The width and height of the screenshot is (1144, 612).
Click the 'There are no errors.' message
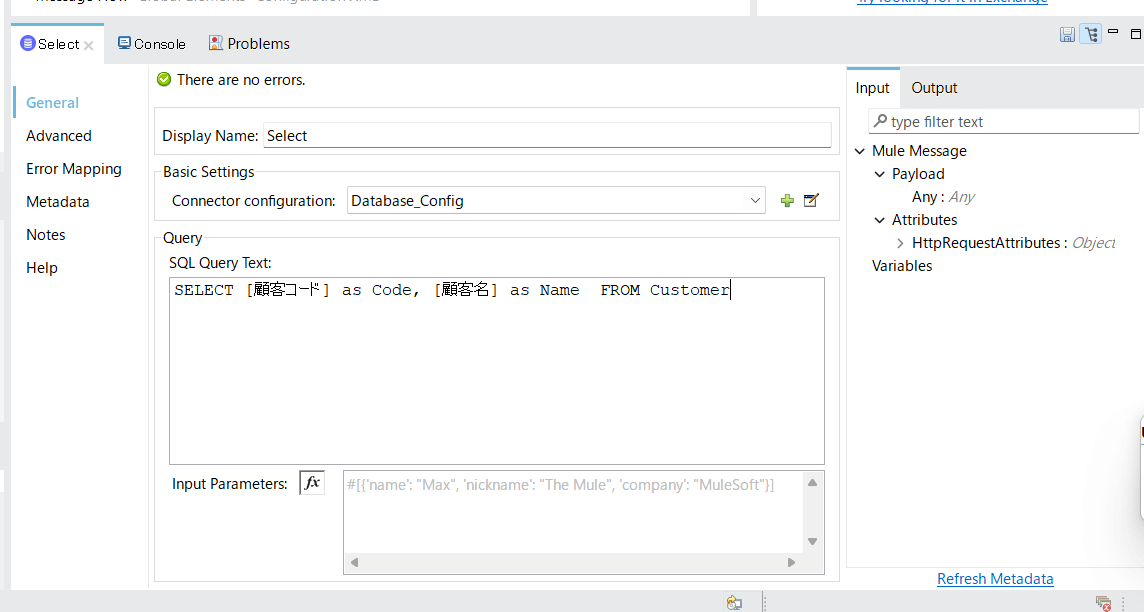tap(241, 80)
